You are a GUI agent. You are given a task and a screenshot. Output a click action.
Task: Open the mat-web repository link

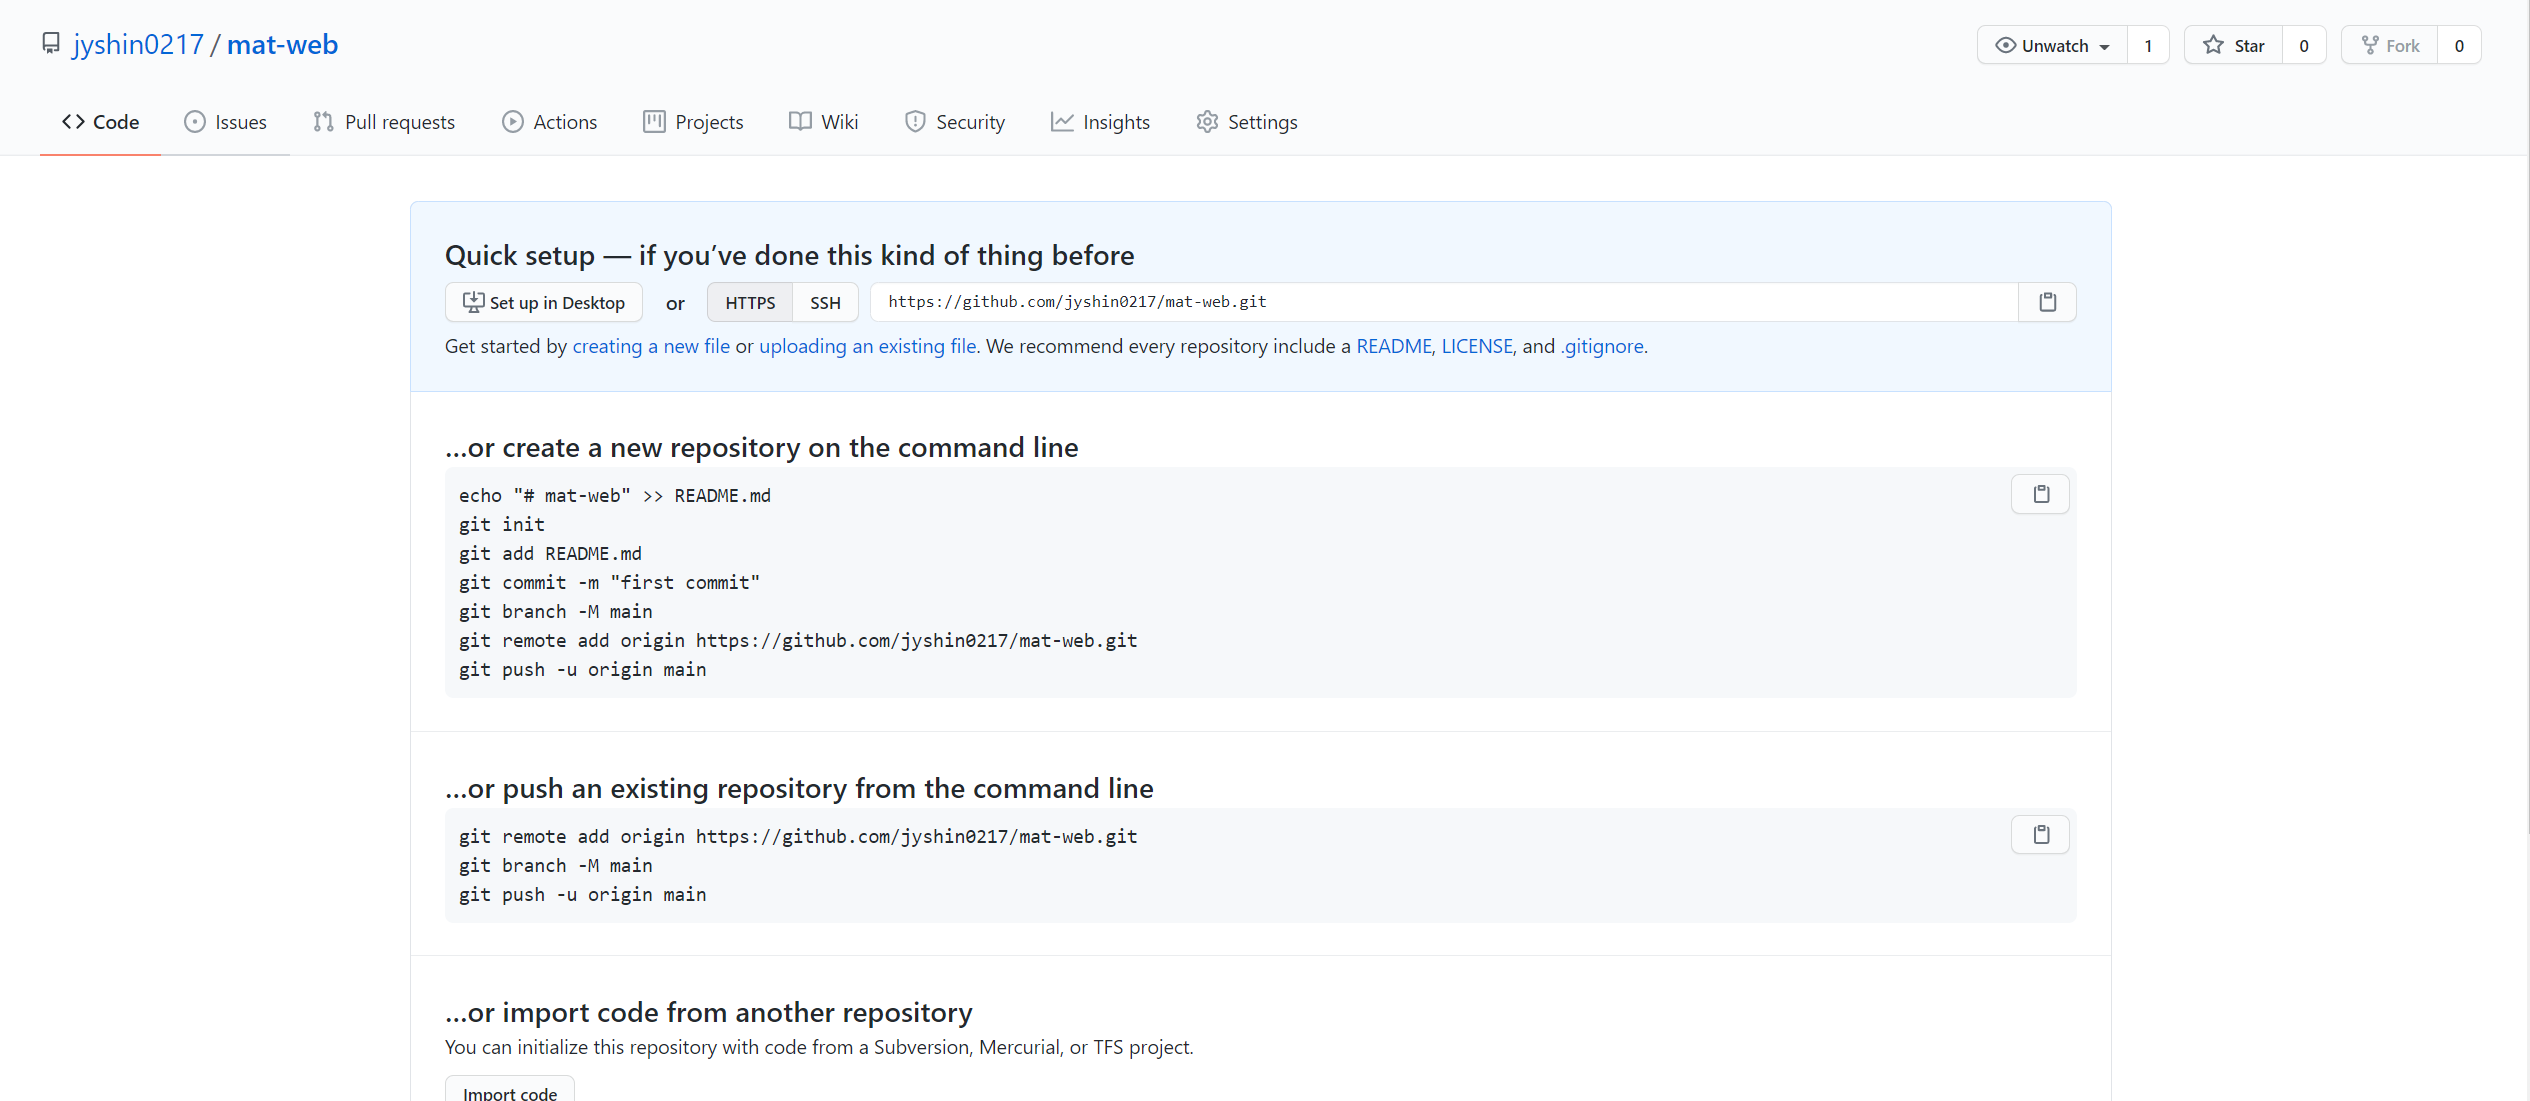pyautogui.click(x=282, y=45)
